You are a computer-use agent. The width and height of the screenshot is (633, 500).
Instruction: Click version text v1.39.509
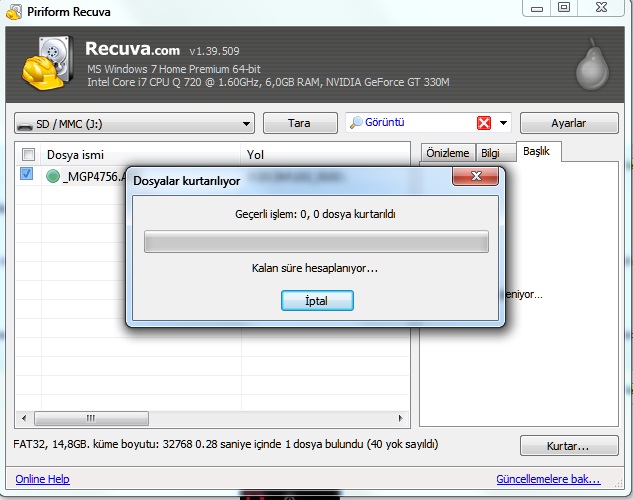point(214,51)
